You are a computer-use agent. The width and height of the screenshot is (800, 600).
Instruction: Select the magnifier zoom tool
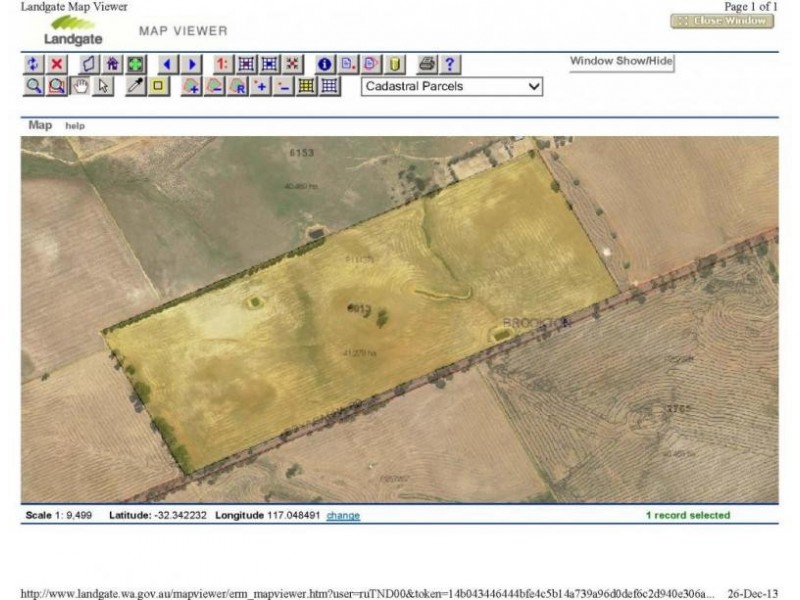(x=33, y=86)
